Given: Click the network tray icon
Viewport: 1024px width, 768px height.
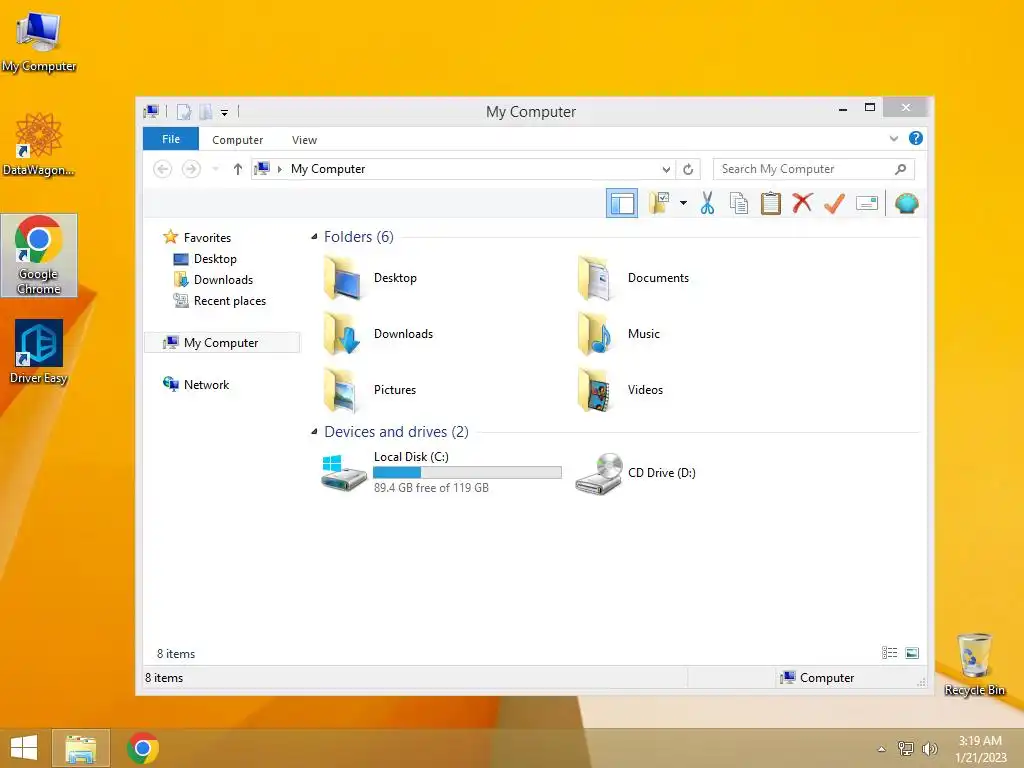Looking at the screenshot, I should (905, 748).
